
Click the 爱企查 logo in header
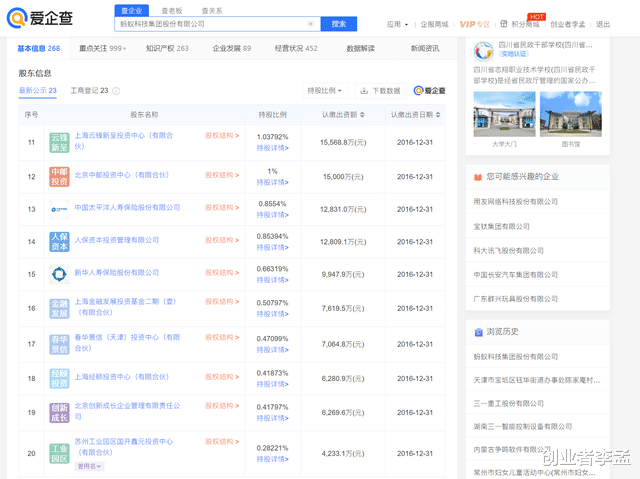pos(40,18)
